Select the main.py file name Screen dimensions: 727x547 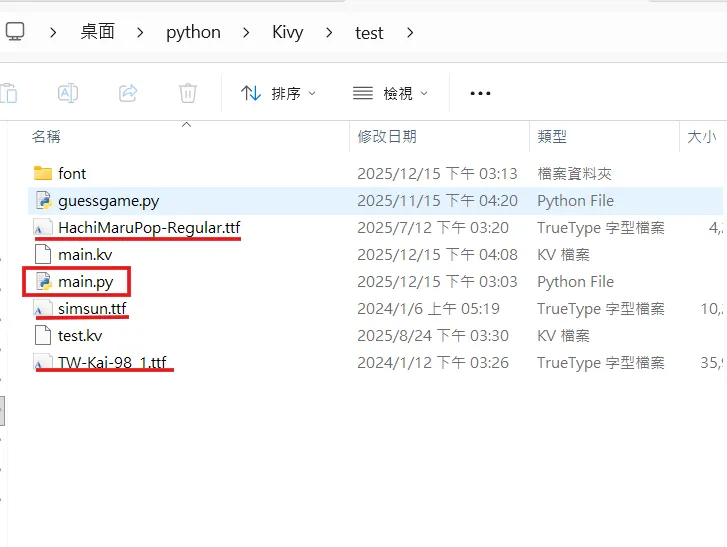coord(86,282)
